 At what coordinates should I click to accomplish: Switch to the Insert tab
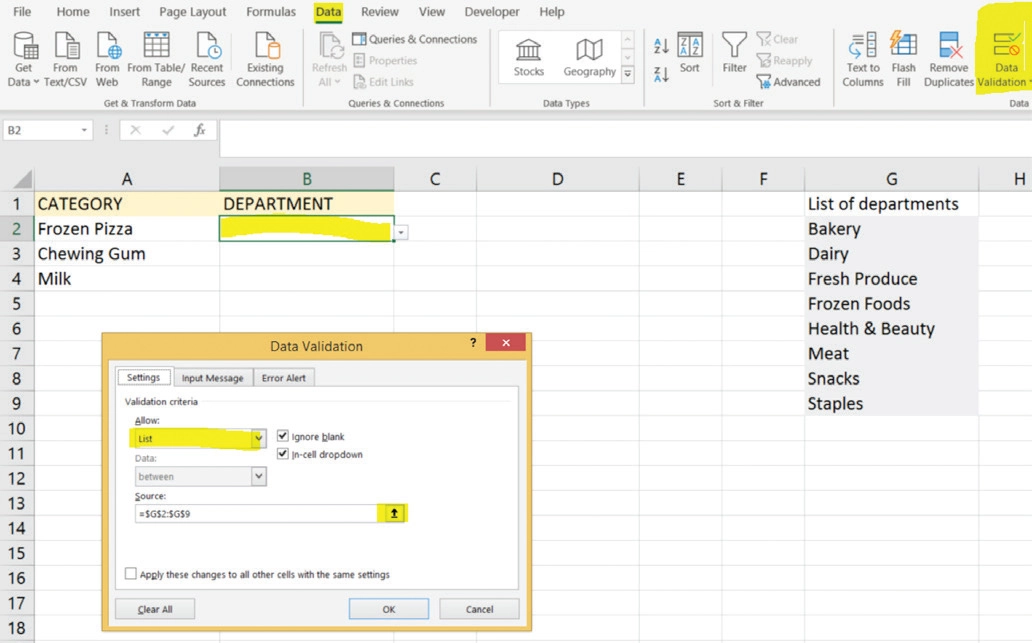124,12
